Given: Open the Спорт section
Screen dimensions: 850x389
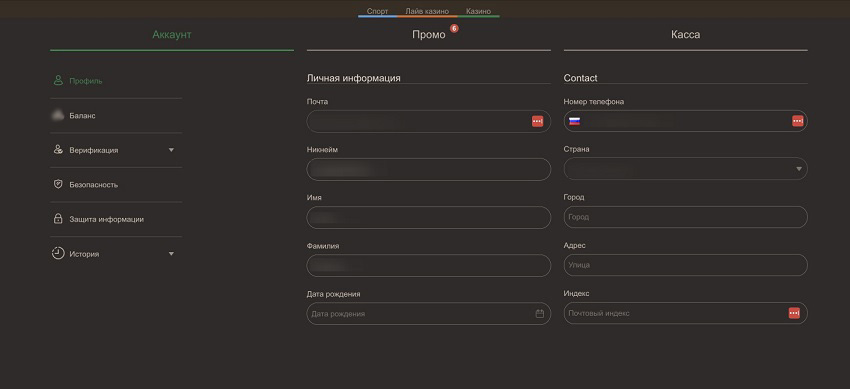Looking at the screenshot, I should (x=377, y=11).
